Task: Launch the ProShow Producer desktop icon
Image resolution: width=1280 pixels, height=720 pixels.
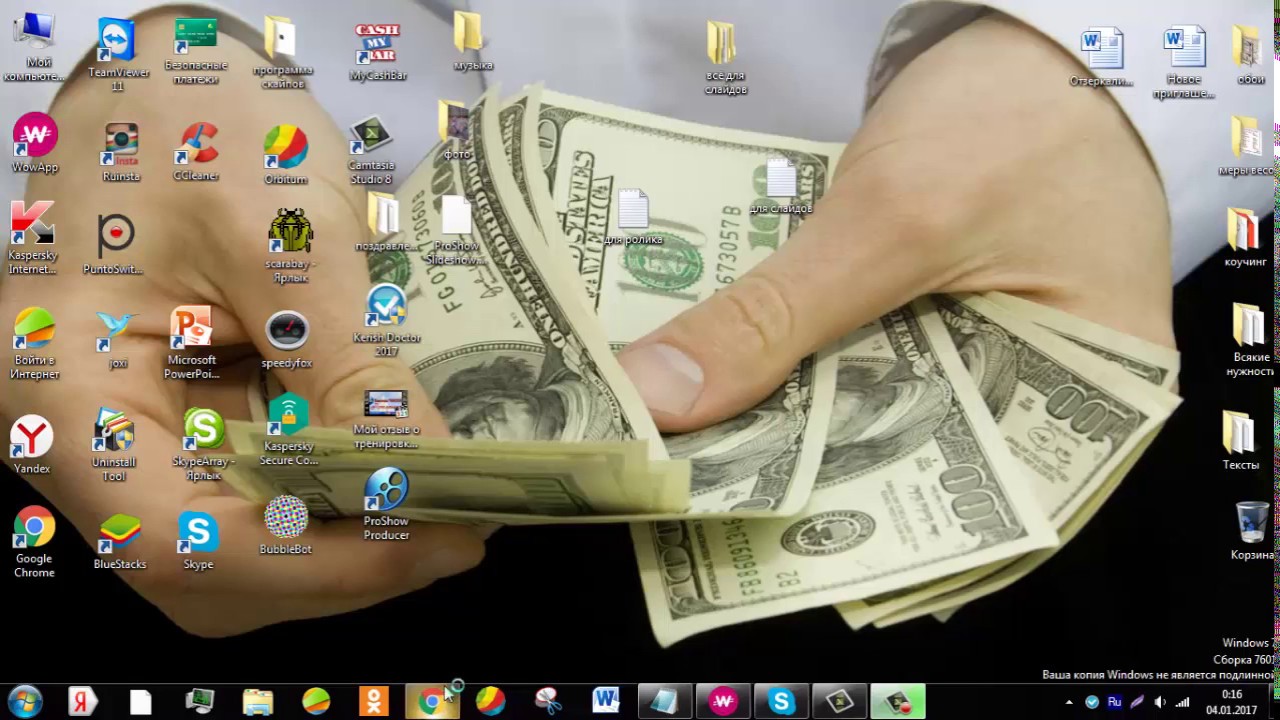Action: coord(386,492)
